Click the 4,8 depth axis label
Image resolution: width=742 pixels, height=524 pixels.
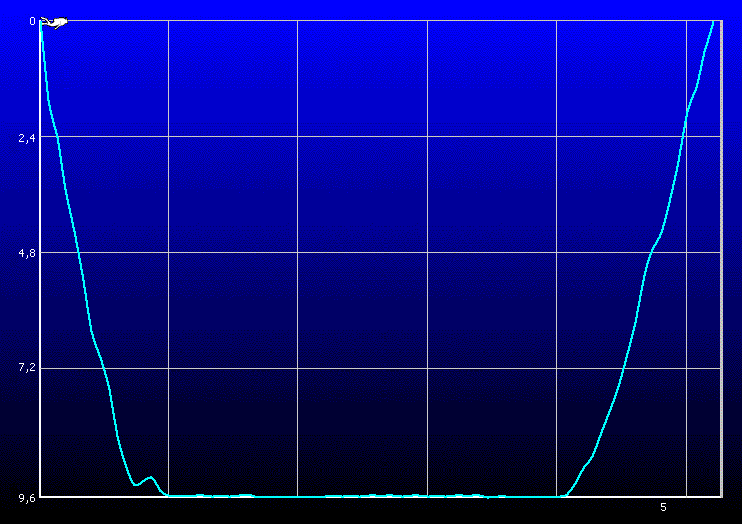point(27,253)
